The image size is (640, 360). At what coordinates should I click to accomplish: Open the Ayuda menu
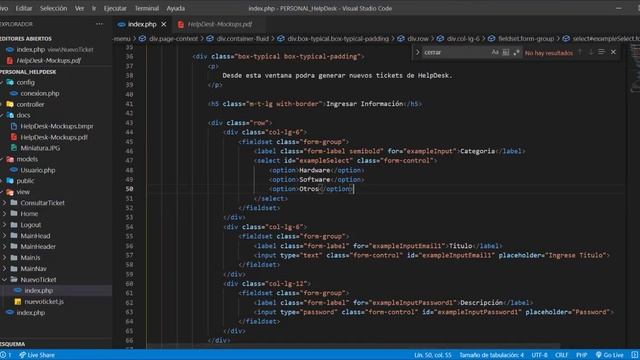click(176, 8)
